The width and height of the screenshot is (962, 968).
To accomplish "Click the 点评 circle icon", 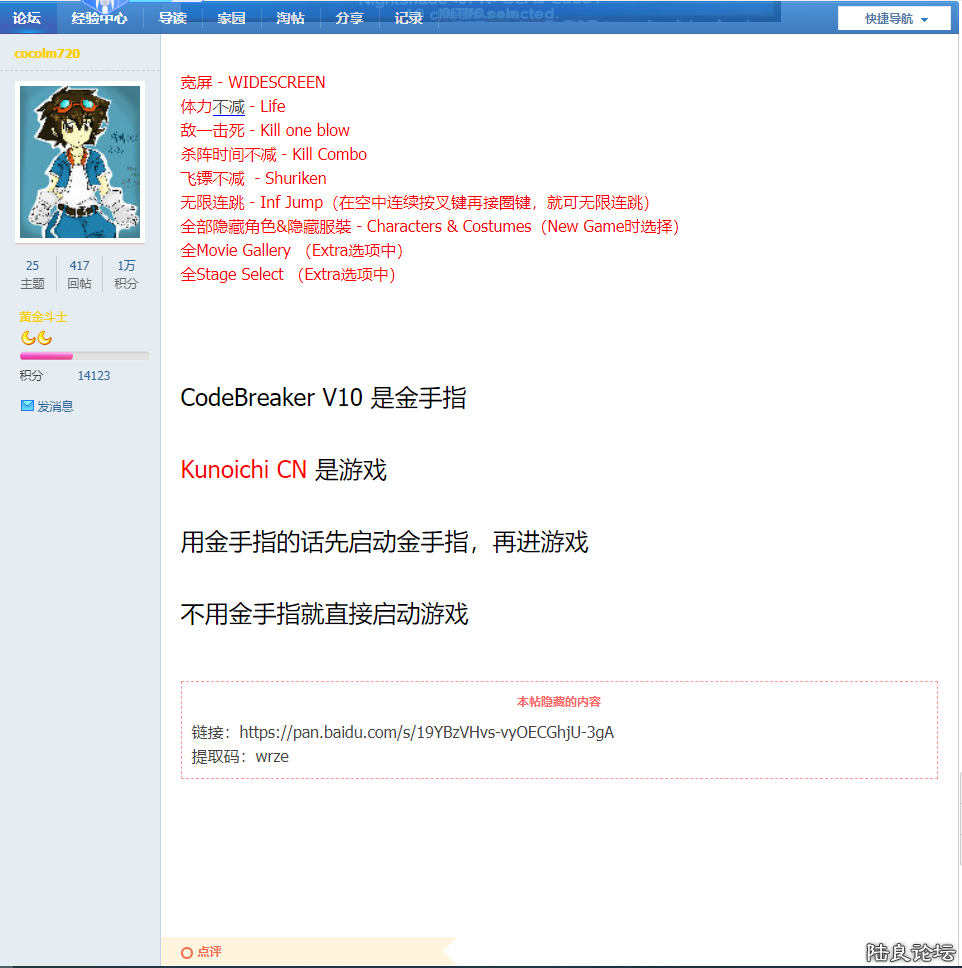I will pyautogui.click(x=187, y=953).
